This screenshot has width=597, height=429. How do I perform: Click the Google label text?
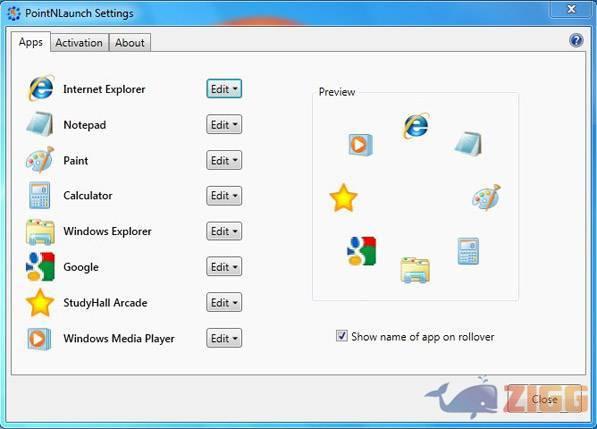(x=81, y=267)
